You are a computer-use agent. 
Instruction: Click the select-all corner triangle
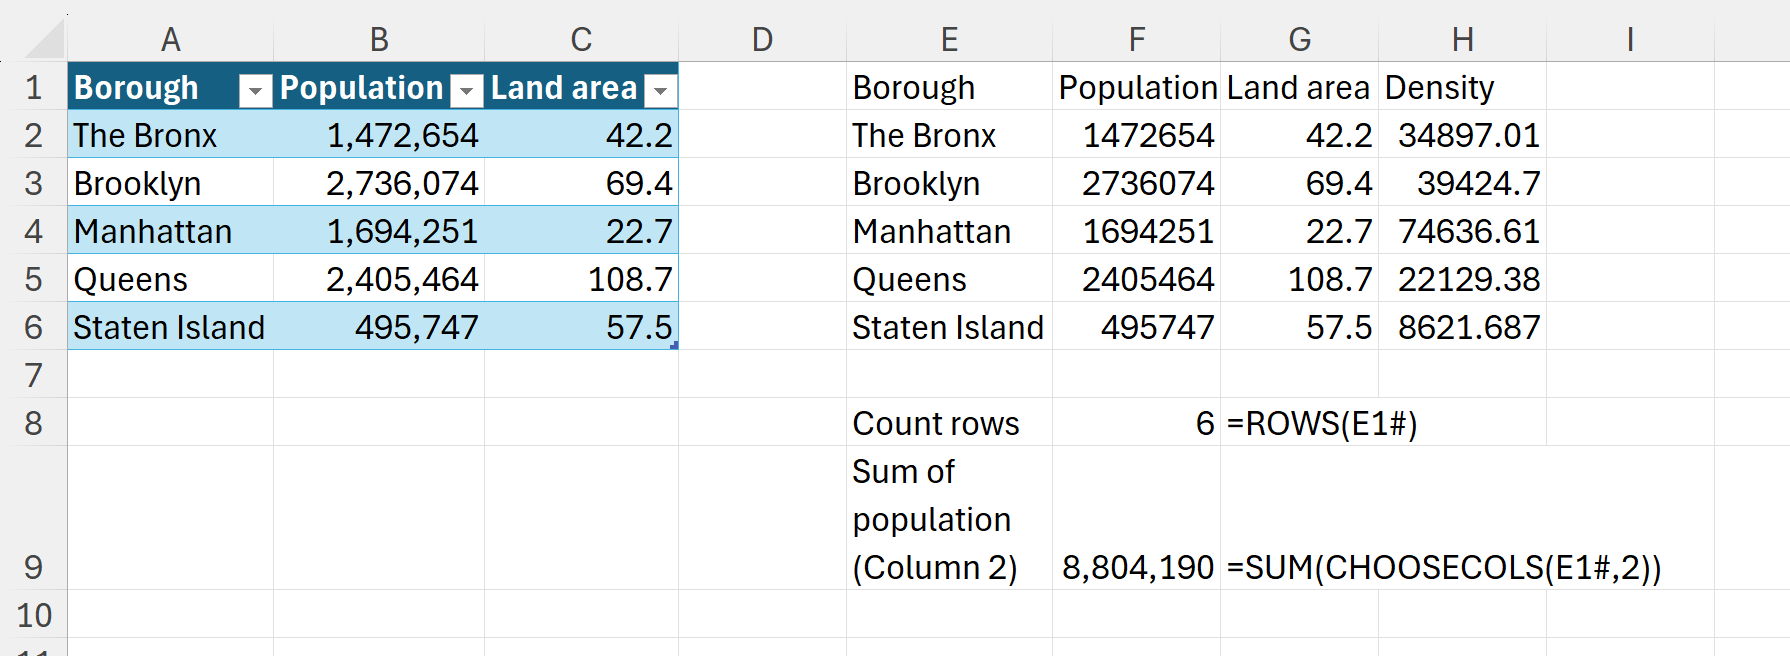coord(45,41)
